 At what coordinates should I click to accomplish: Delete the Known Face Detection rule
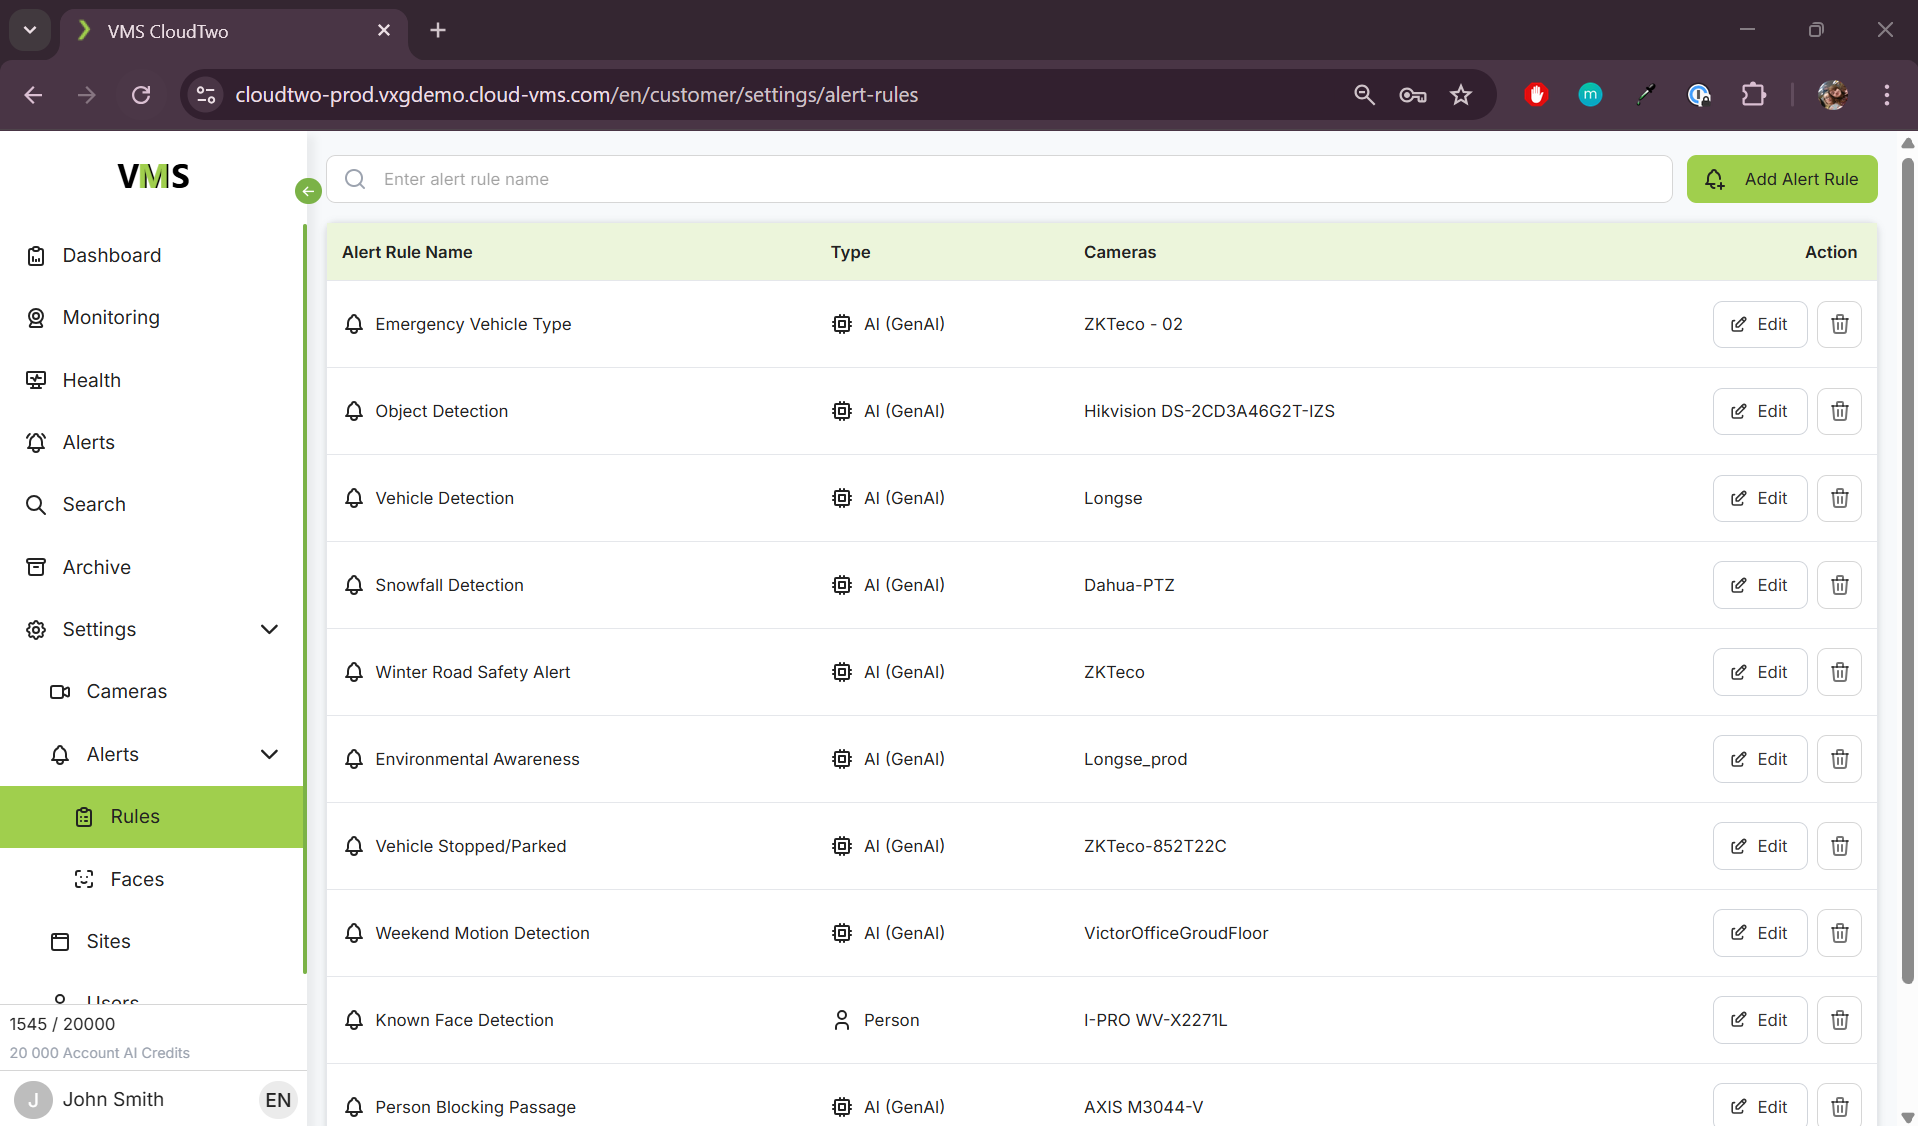coord(1839,1020)
